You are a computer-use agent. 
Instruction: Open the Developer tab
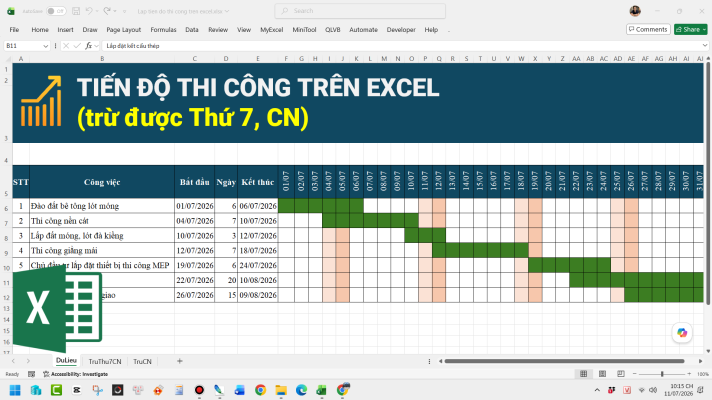pos(401,30)
